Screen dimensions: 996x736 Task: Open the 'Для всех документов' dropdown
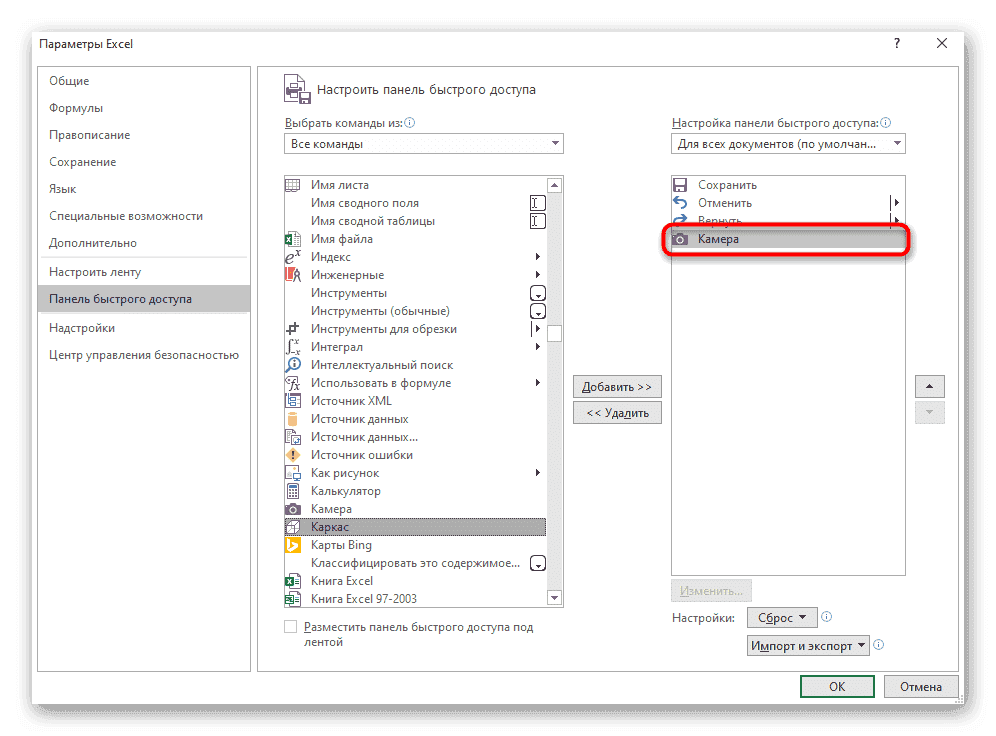(x=788, y=144)
